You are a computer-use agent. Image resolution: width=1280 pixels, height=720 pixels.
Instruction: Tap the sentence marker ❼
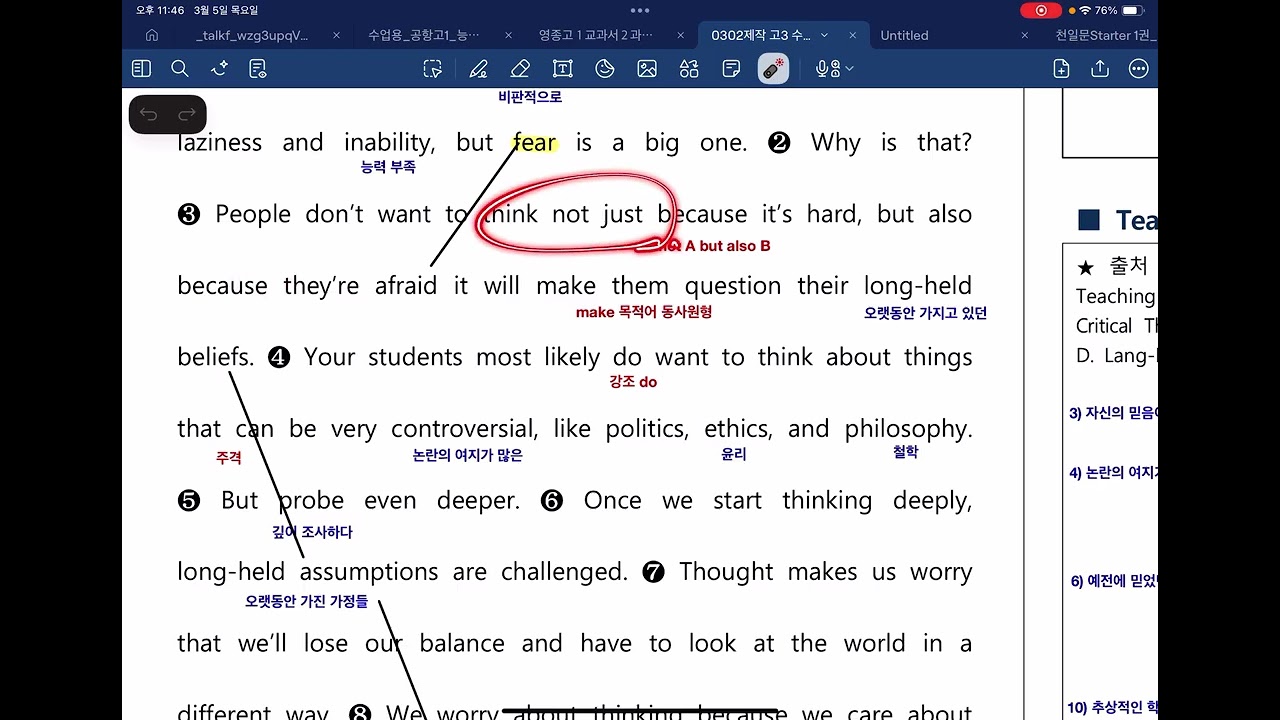click(653, 573)
